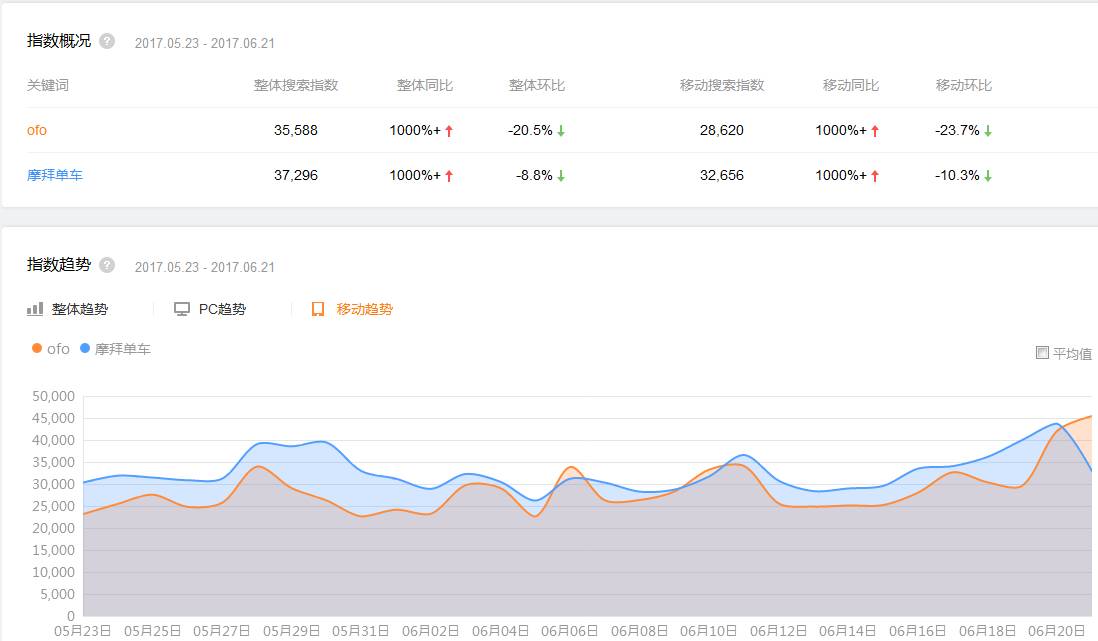Click the 06月10日 label on chart axis
Image resolution: width=1098 pixels, height=641 pixels.
pyautogui.click(x=709, y=631)
